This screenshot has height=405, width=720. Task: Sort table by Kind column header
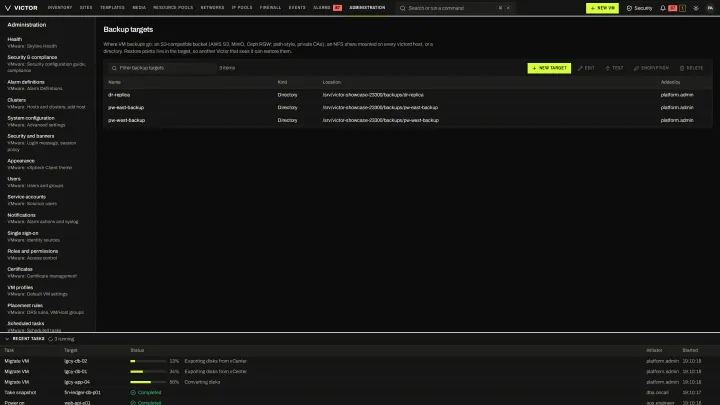(x=282, y=82)
